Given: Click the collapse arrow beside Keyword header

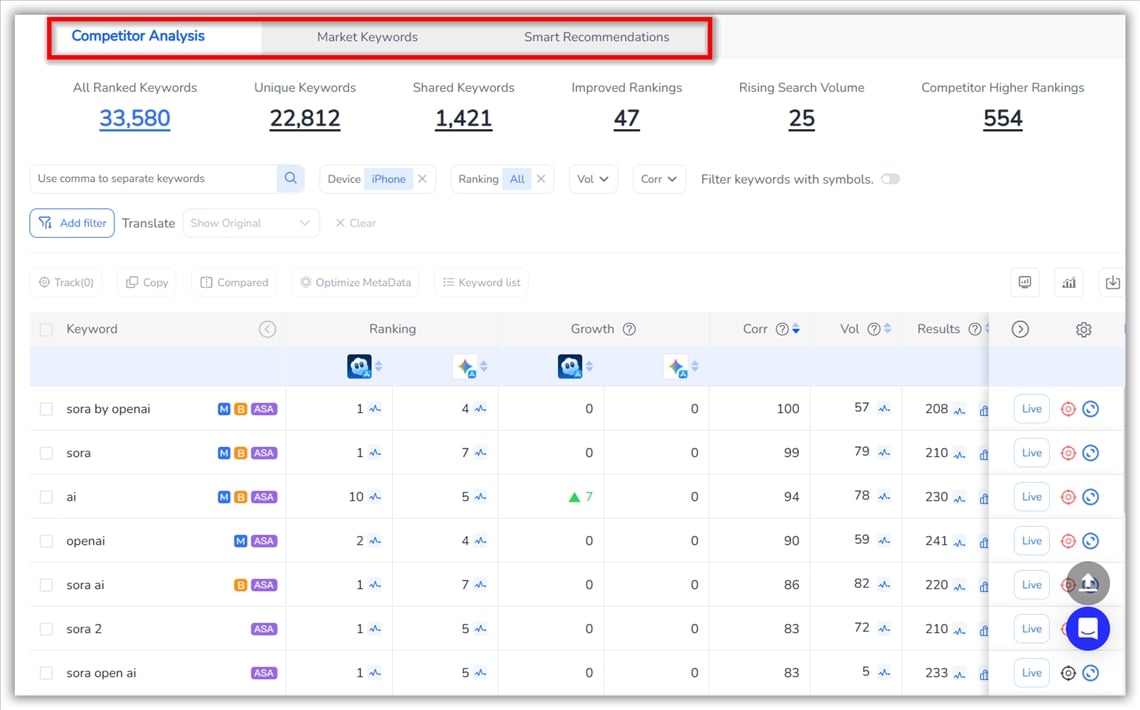Looking at the screenshot, I should (267, 329).
